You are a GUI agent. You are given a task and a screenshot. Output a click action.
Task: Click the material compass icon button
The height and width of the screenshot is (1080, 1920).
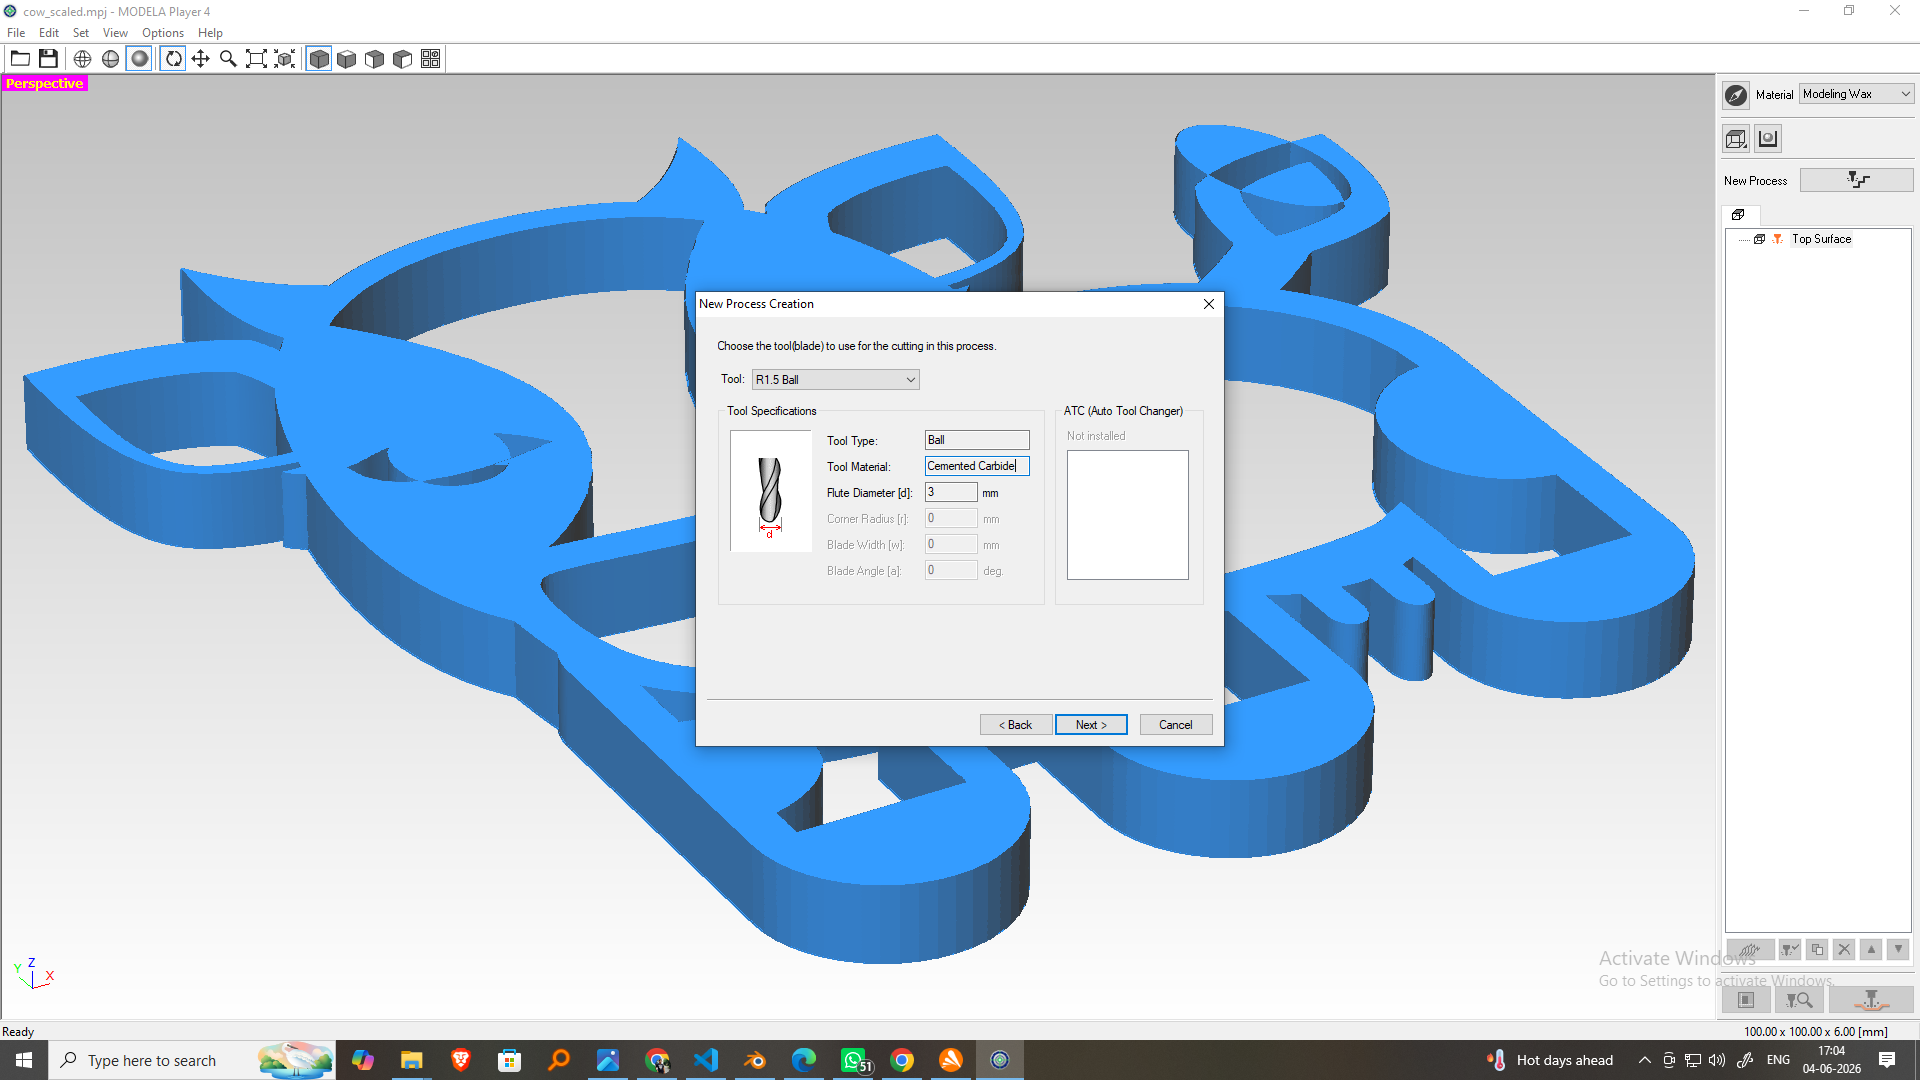[x=1737, y=95]
